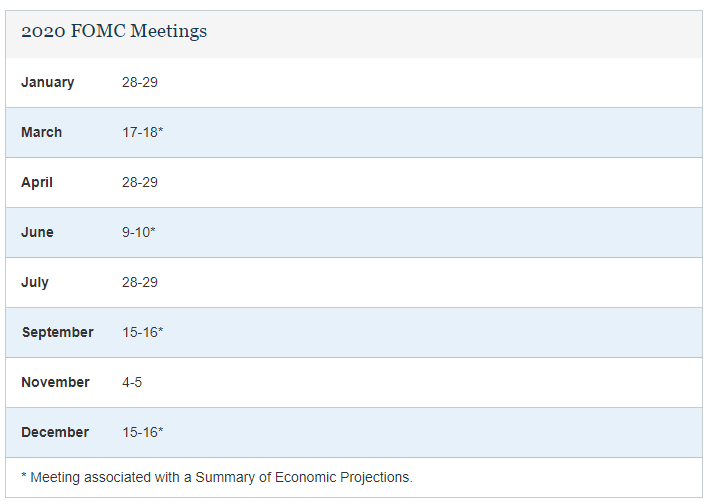Screen dimensions: 709x504
Task: Click the asterisk beginning the footnote
Action: click(x=24, y=475)
